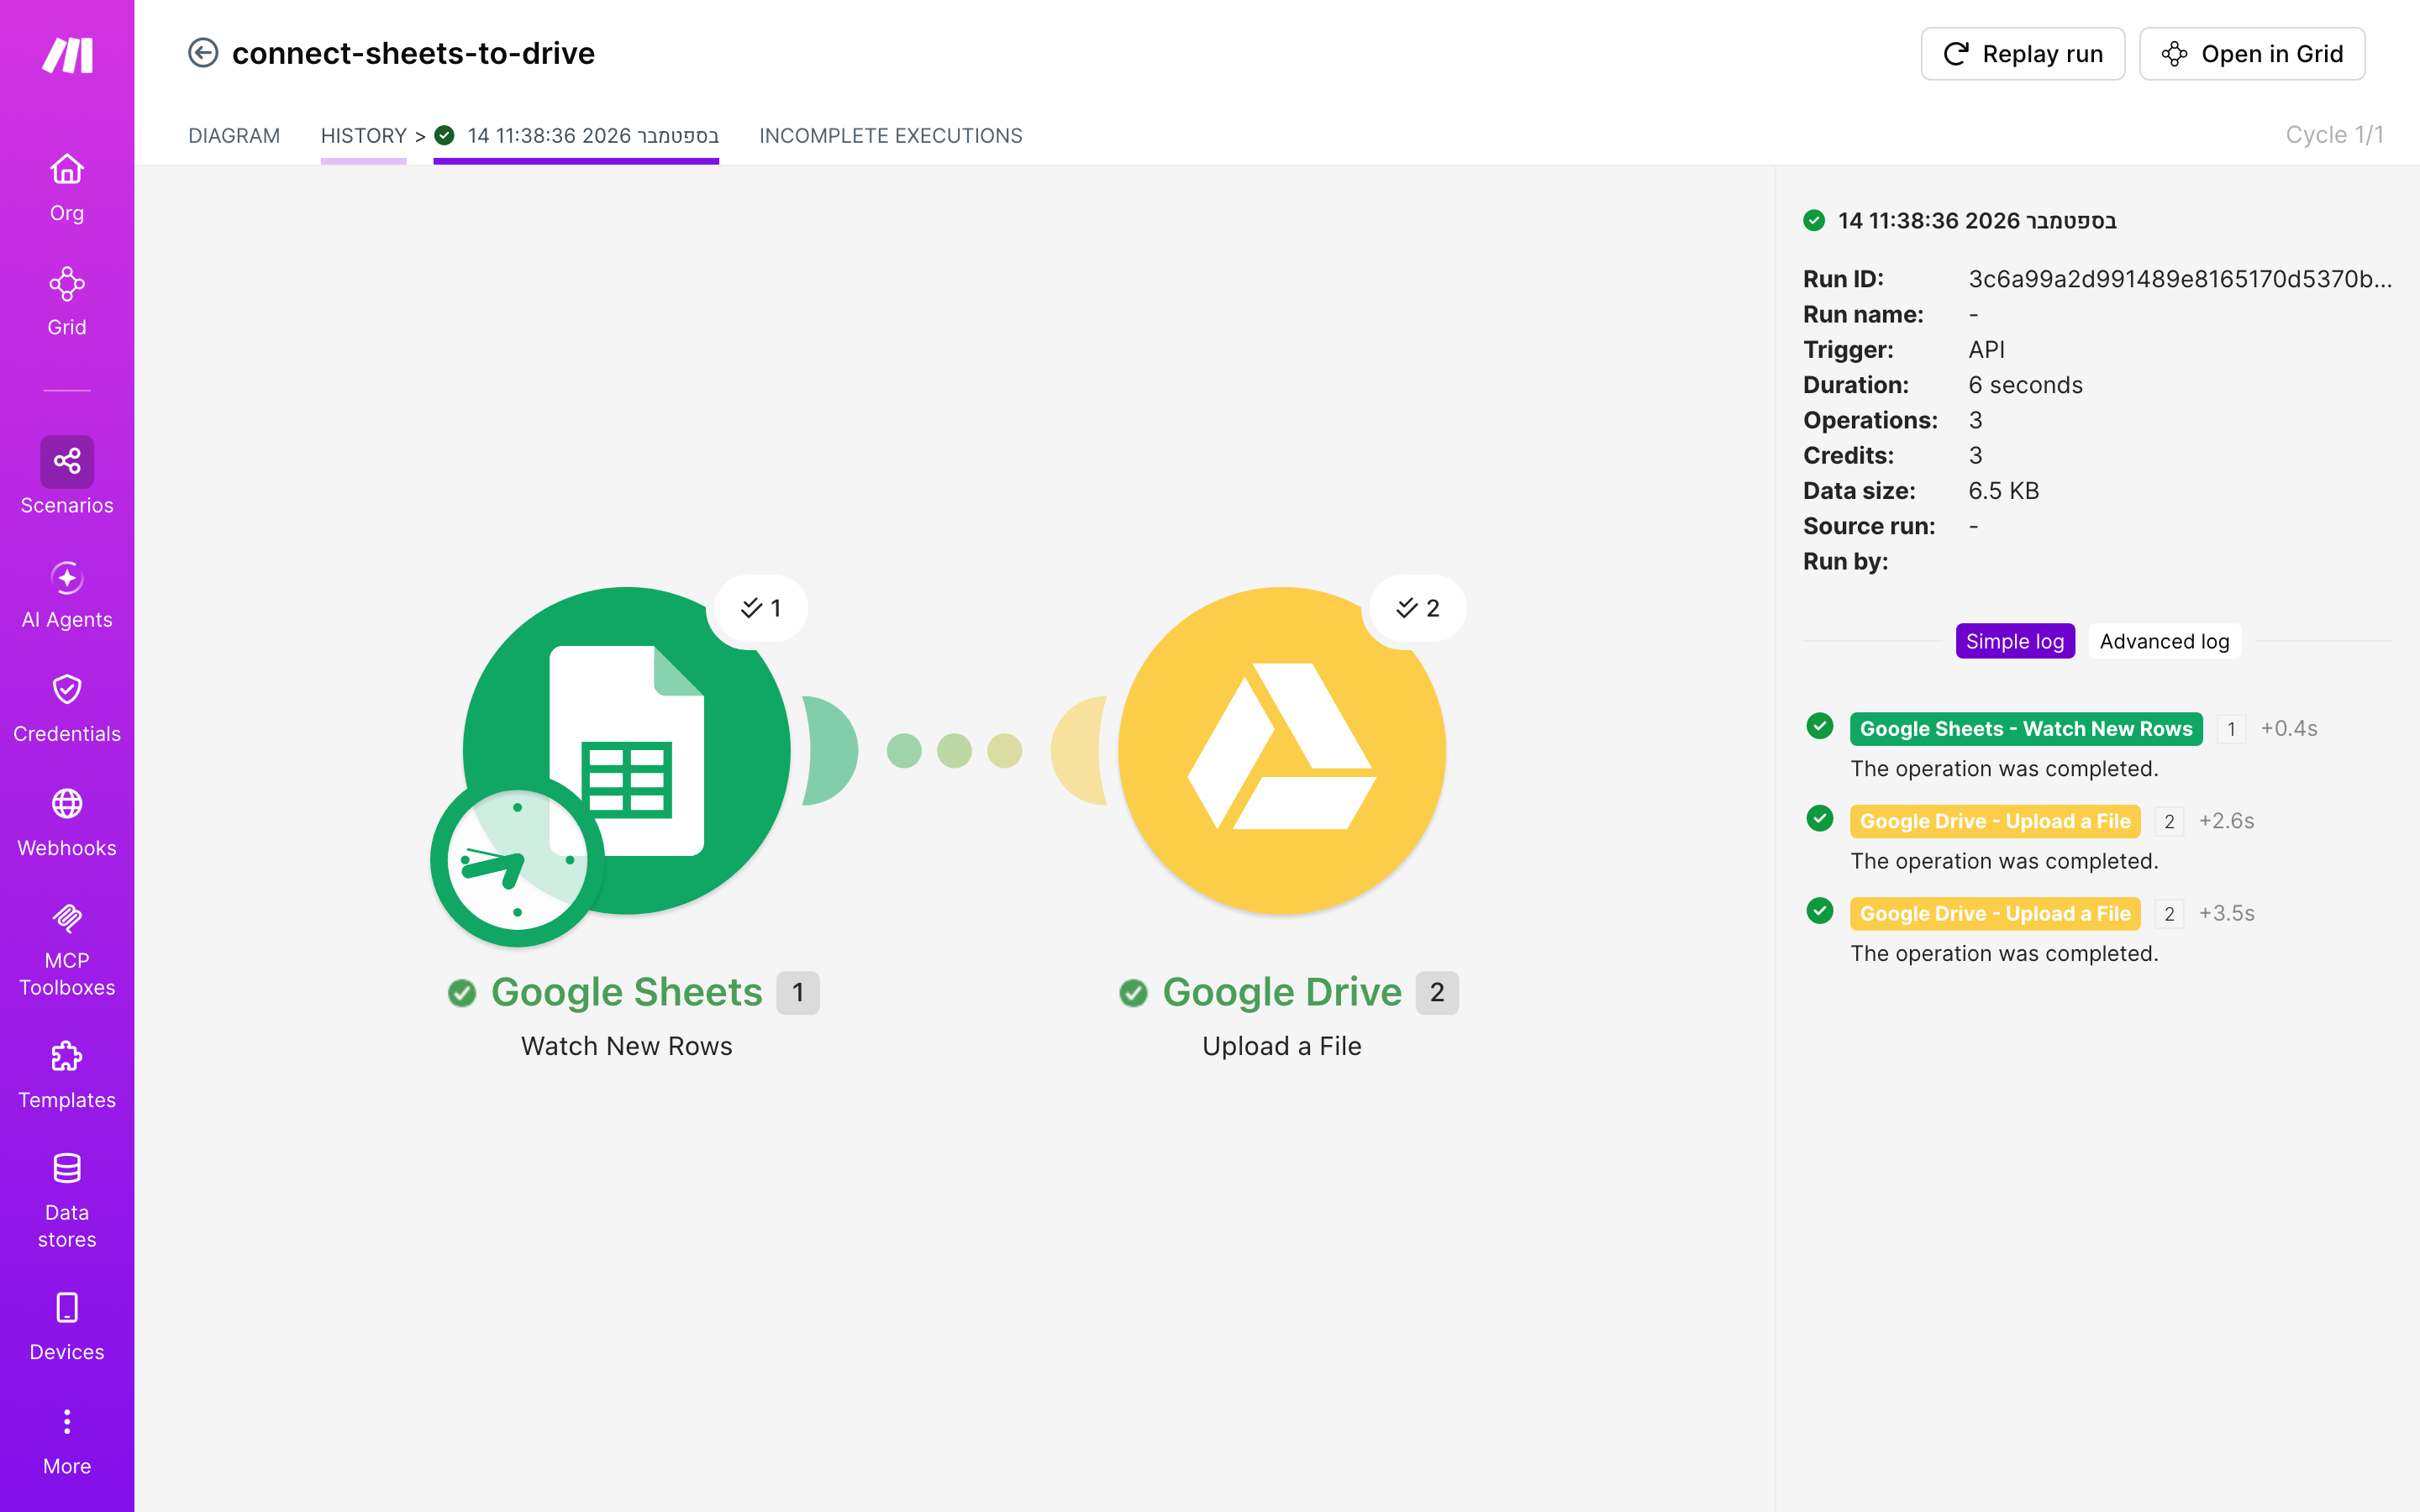Select the Simple log view
This screenshot has width=2420, height=1512.
[2015, 641]
